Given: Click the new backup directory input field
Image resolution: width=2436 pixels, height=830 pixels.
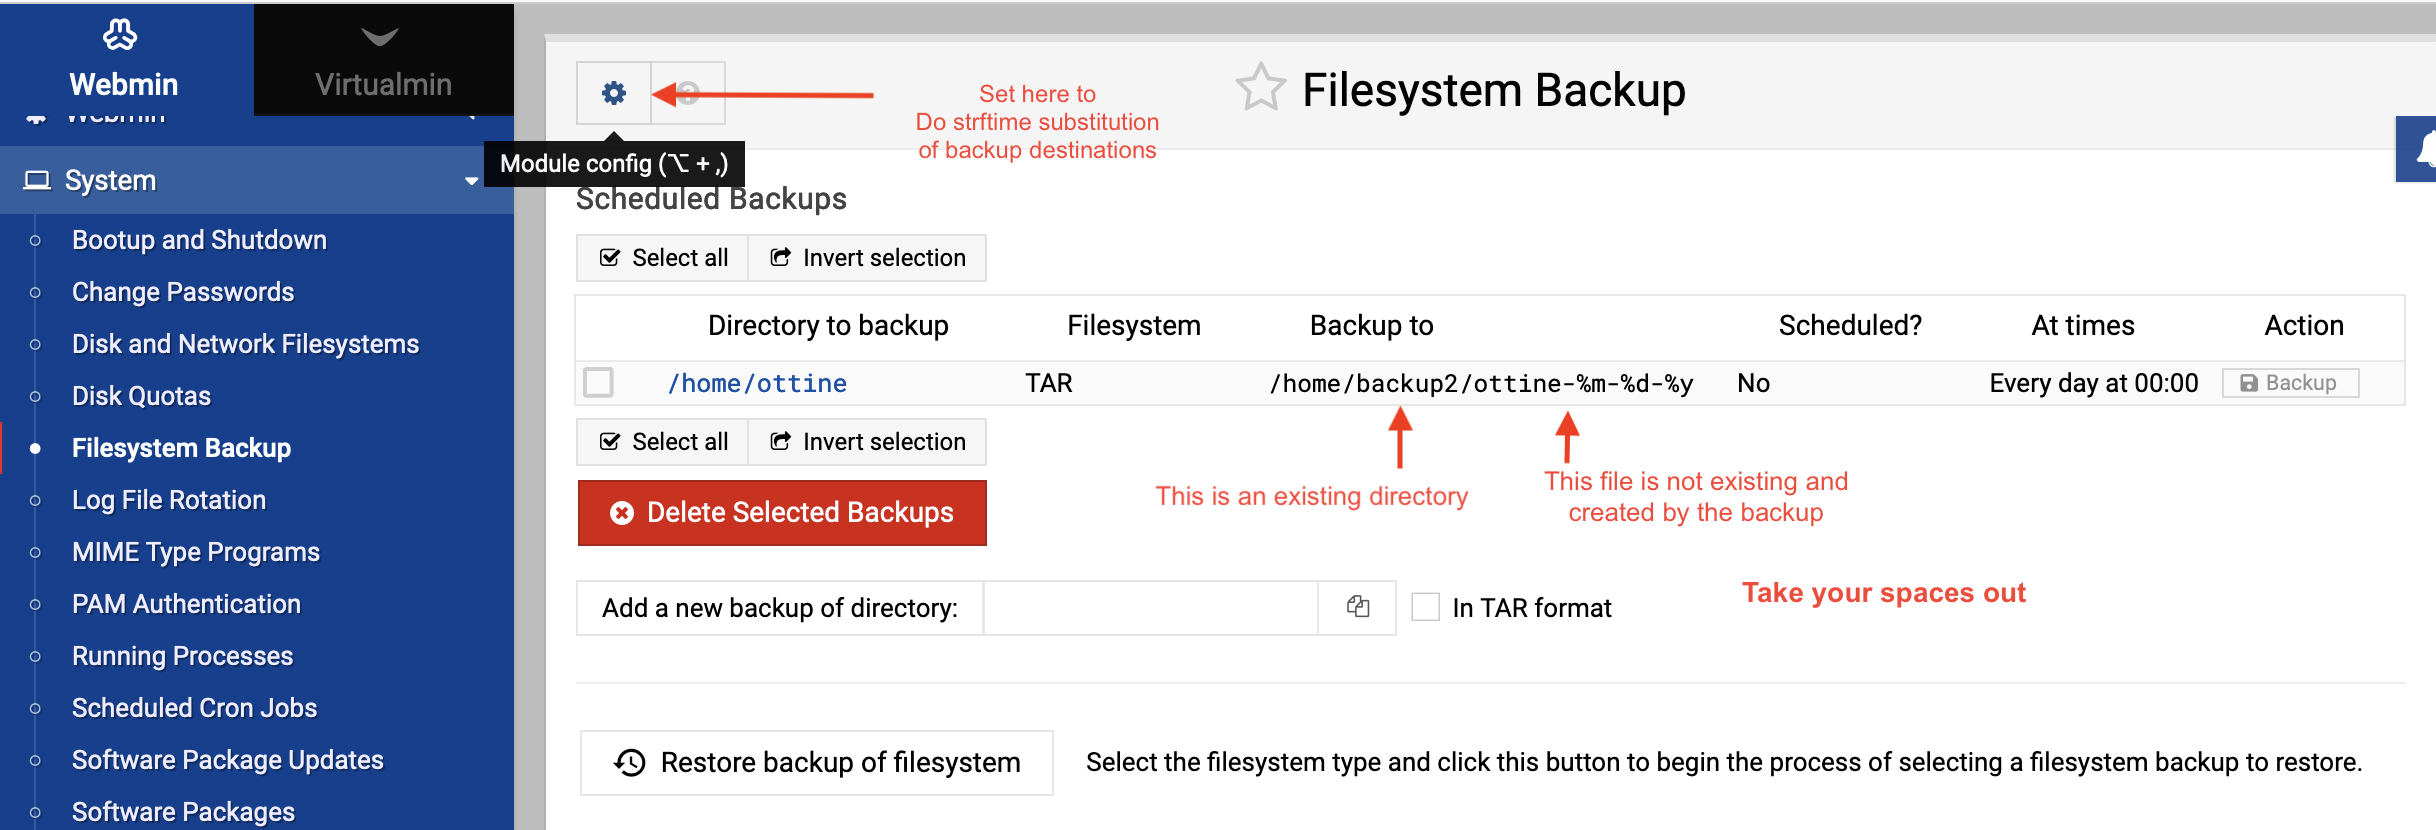Looking at the screenshot, I should pyautogui.click(x=1150, y=608).
